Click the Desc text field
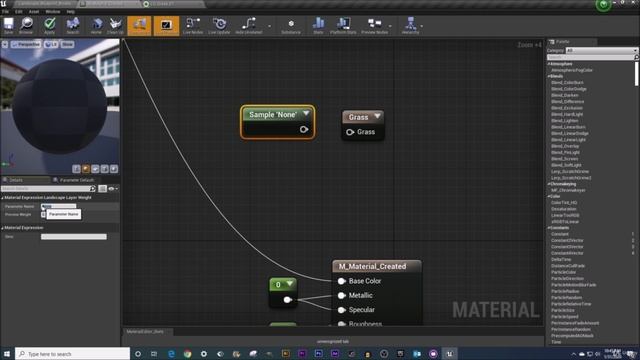This screenshot has width=640, height=360. click(x=74, y=237)
